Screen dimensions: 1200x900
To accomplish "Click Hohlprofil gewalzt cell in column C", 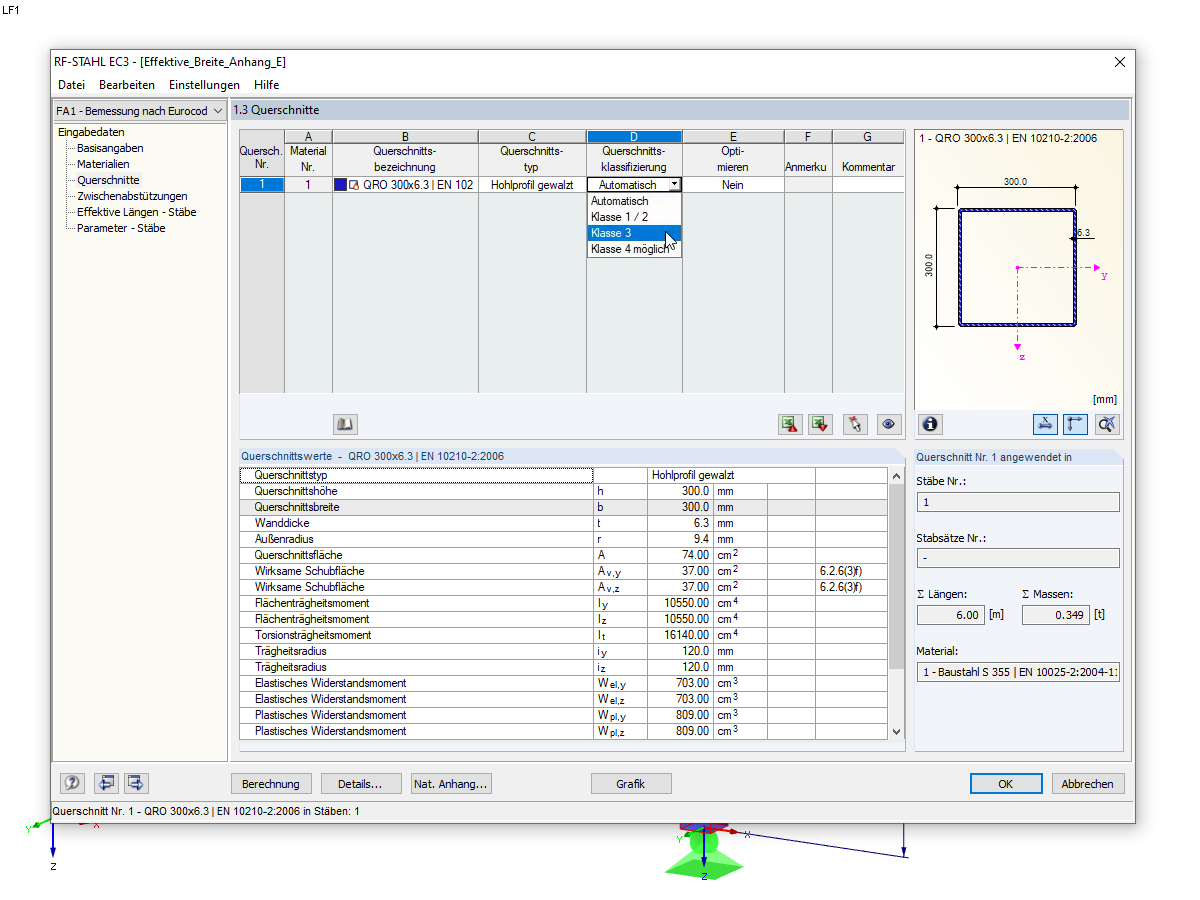I will click(x=532, y=185).
